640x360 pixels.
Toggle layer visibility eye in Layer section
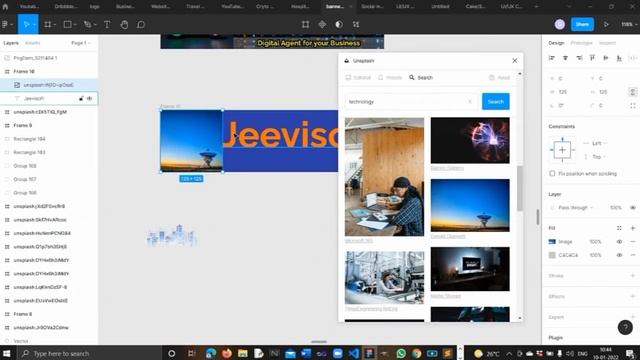pyautogui.click(x=633, y=208)
